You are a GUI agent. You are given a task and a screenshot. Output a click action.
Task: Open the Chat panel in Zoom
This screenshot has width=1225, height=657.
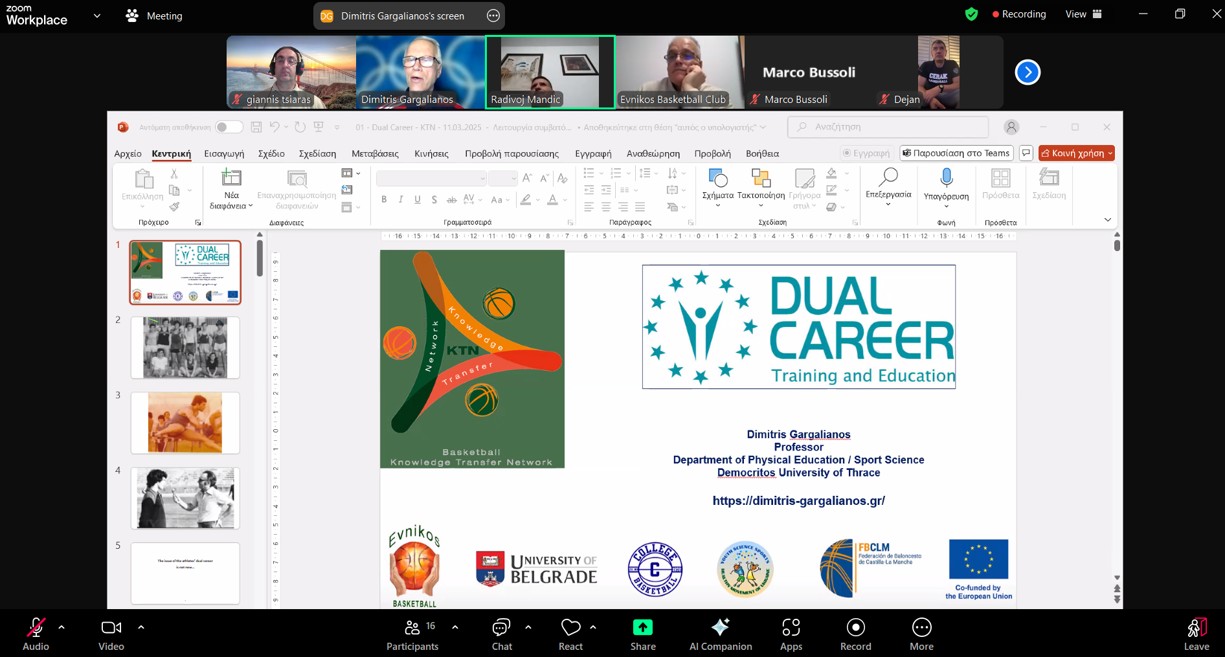501,629
